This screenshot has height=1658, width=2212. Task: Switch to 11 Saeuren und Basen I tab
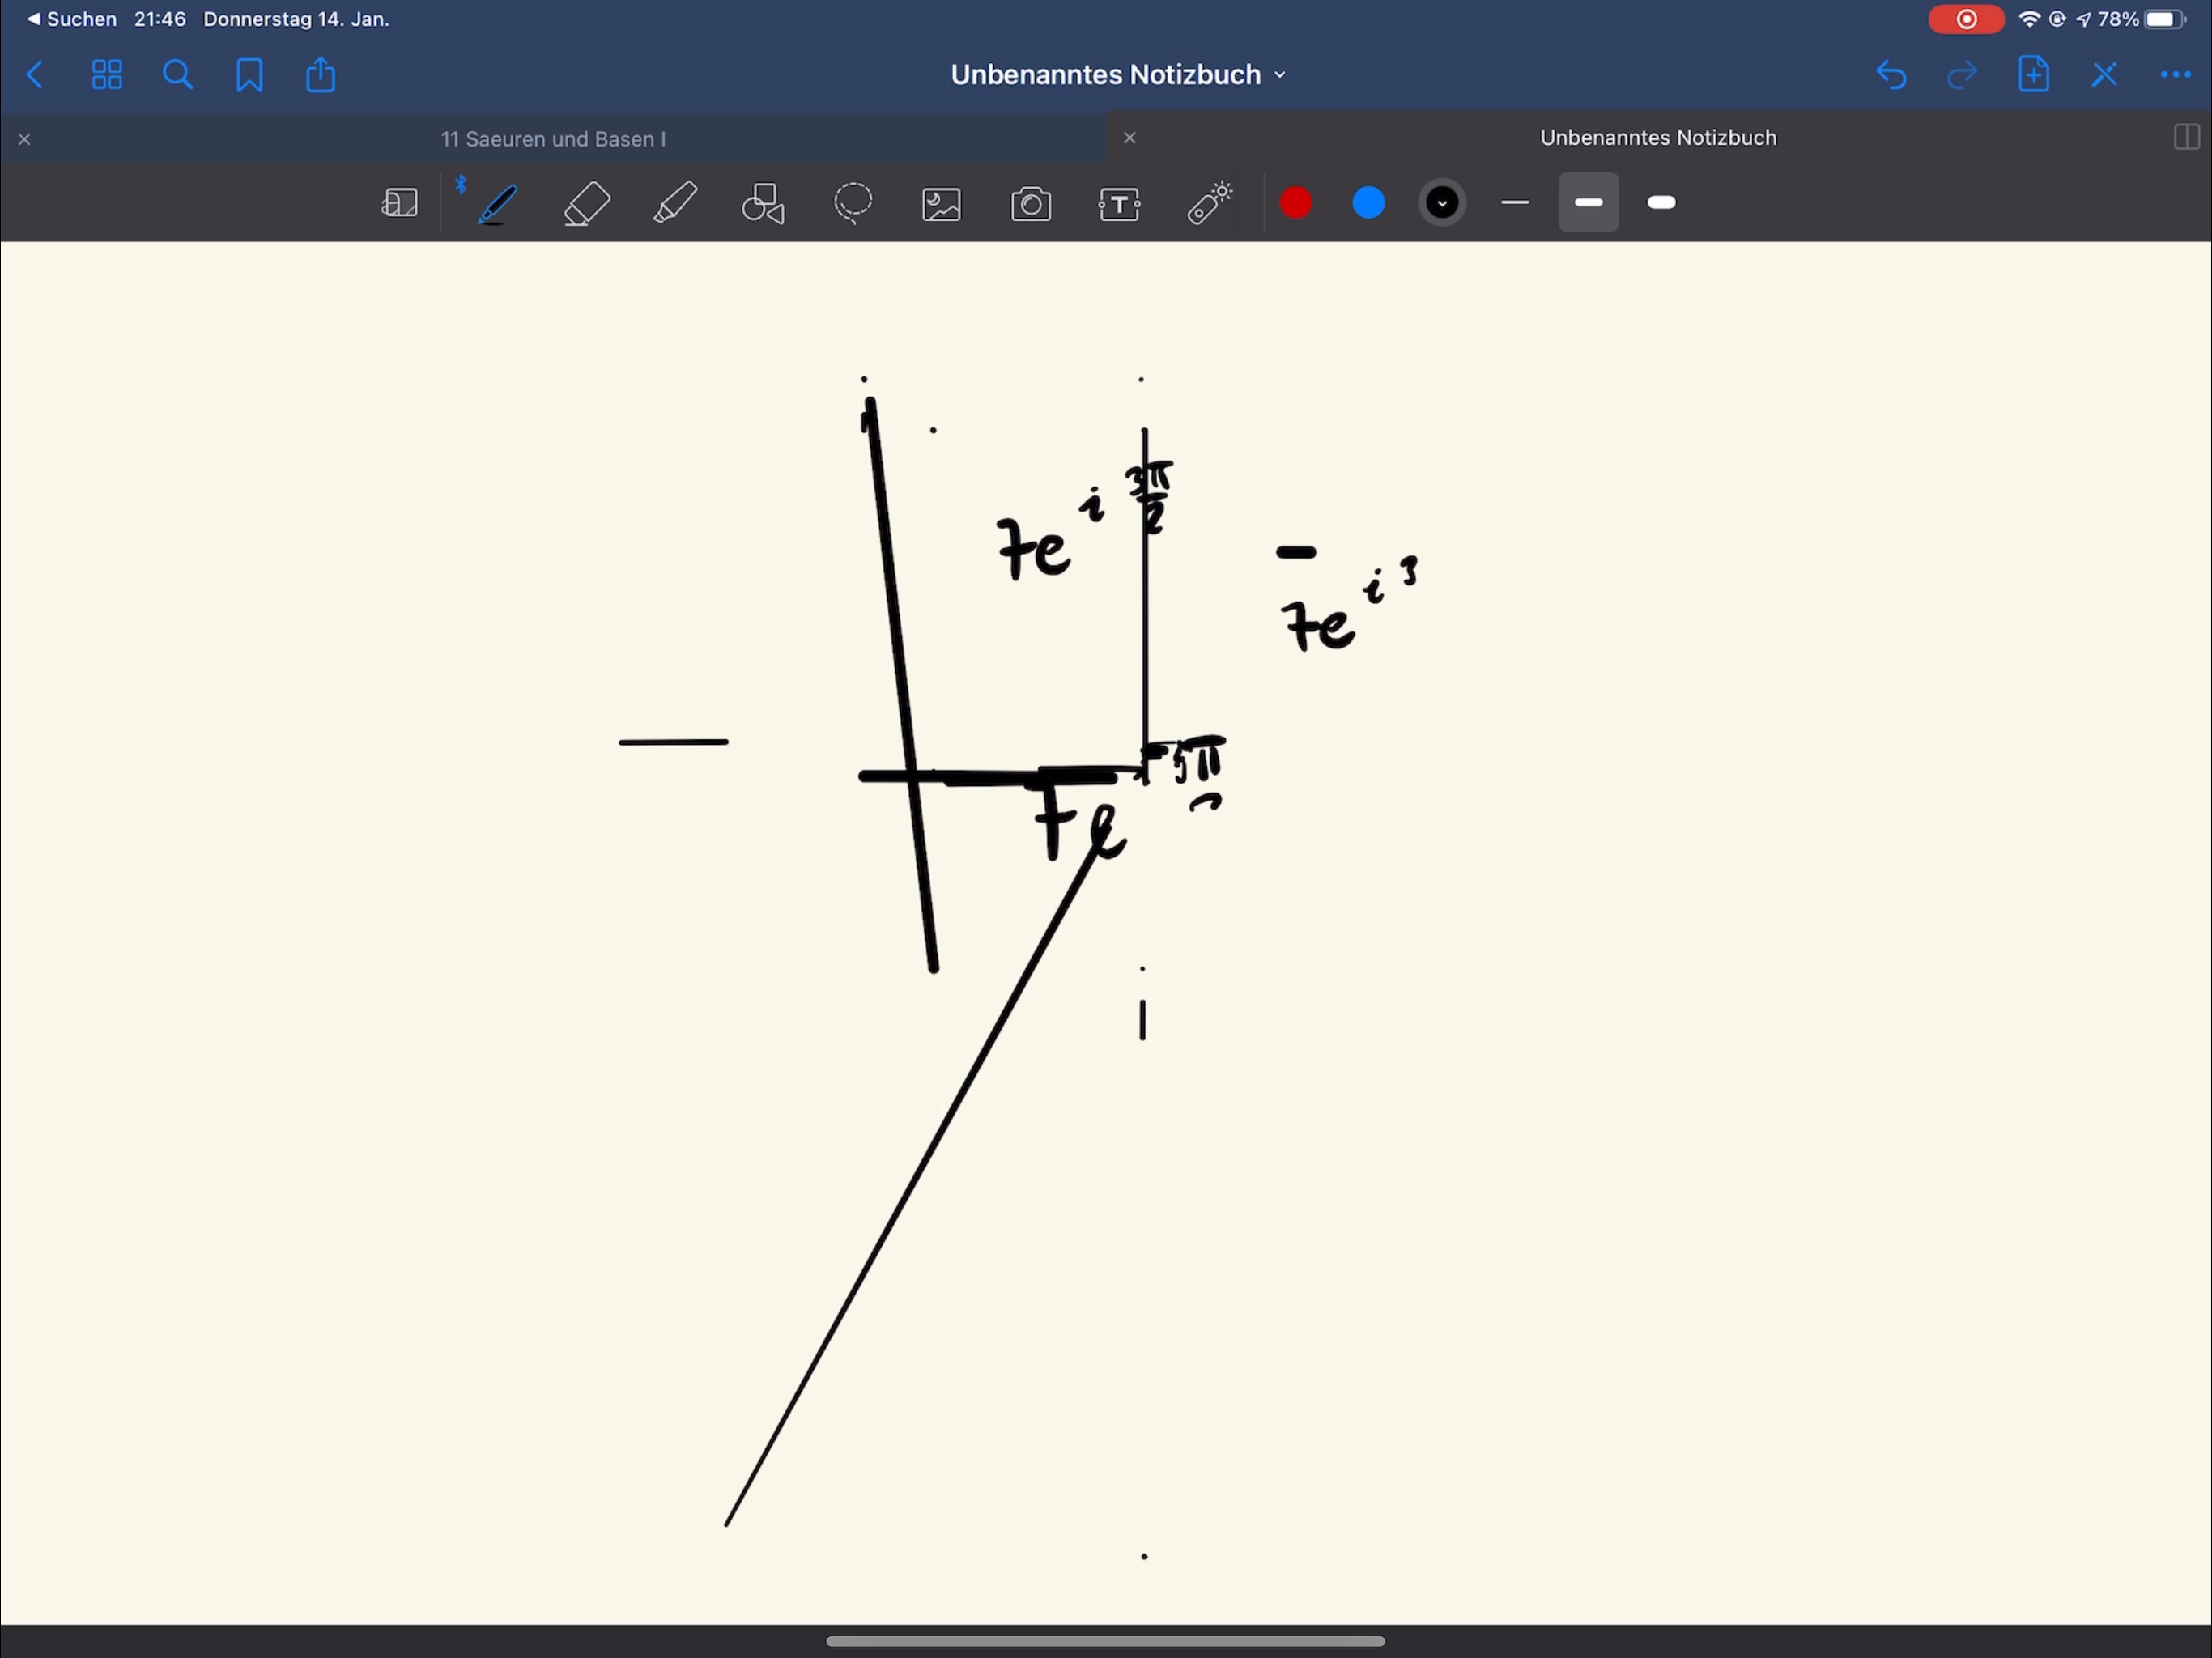point(553,139)
